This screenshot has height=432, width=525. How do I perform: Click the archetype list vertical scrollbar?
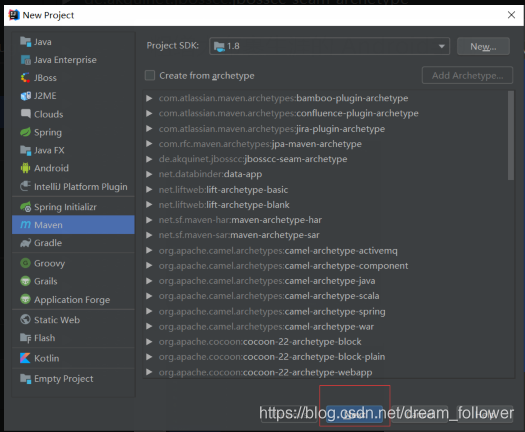(x=510, y=136)
